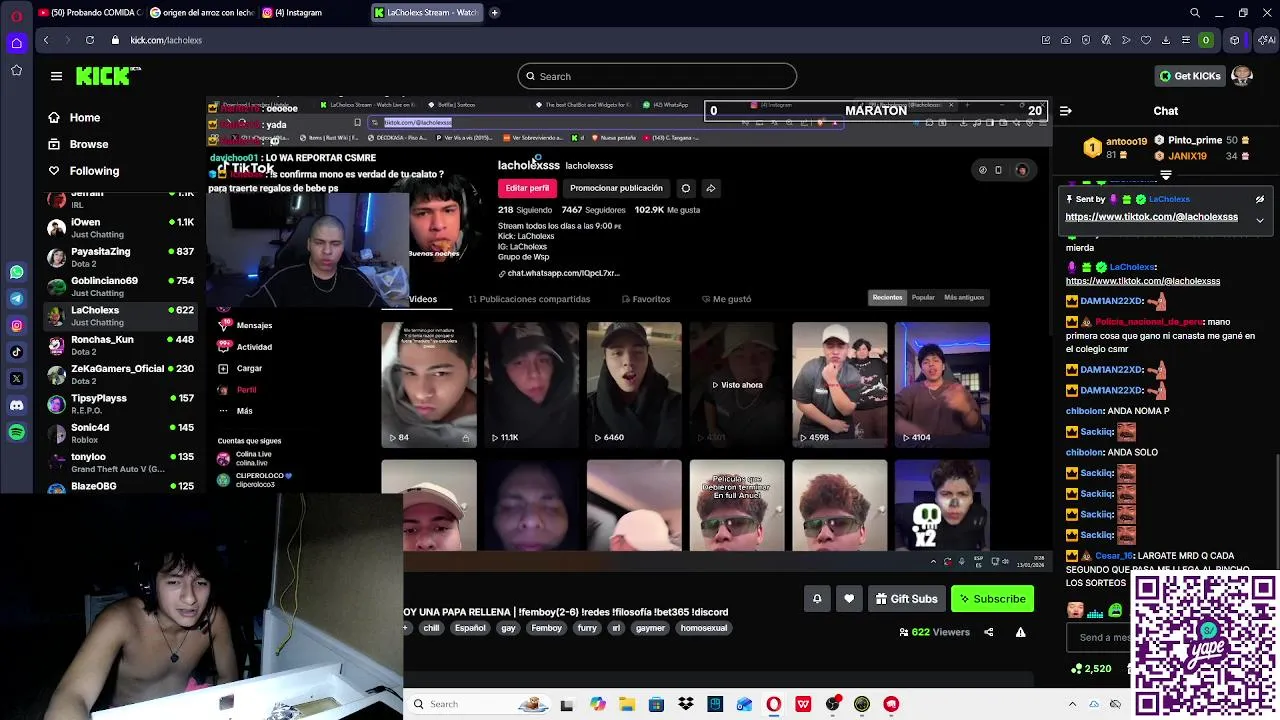Click the Gift Subs button
Image resolution: width=1280 pixels, height=720 pixels.
pyautogui.click(x=906, y=599)
